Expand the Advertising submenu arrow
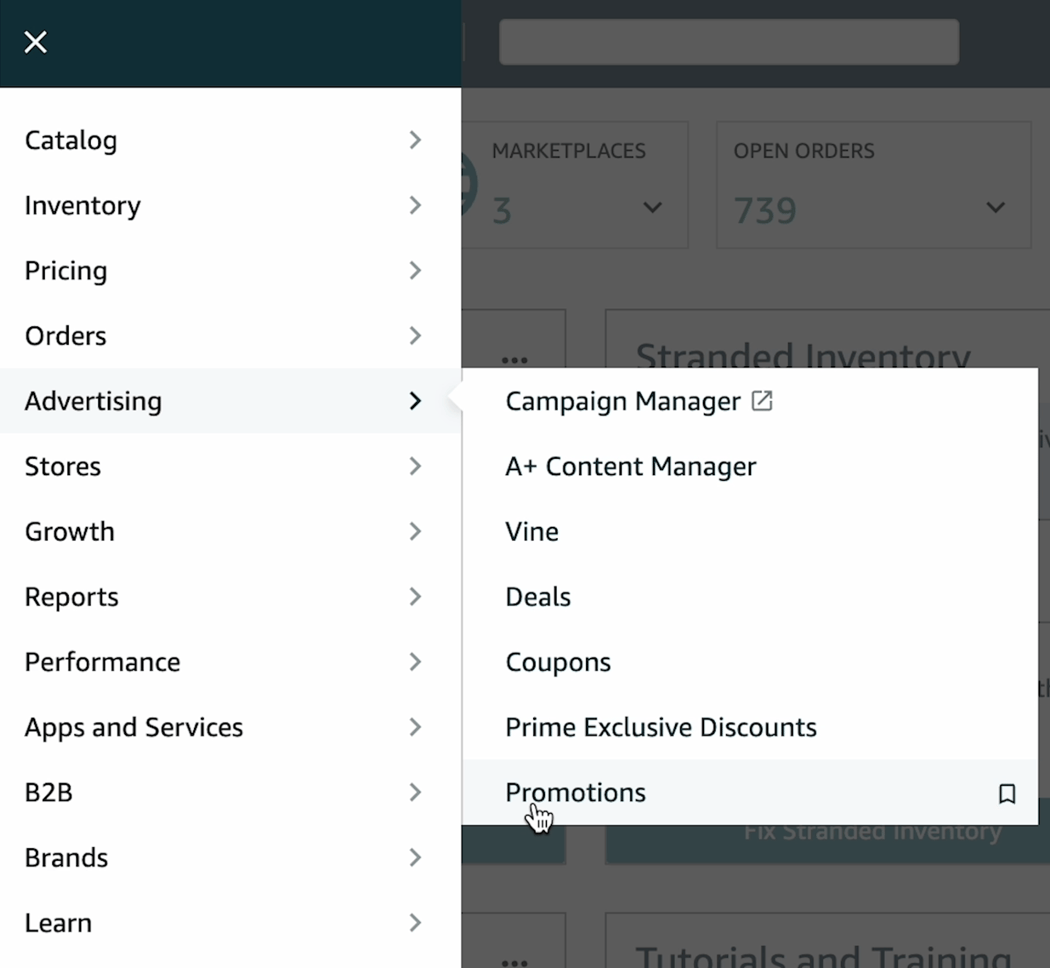 pyautogui.click(x=415, y=401)
